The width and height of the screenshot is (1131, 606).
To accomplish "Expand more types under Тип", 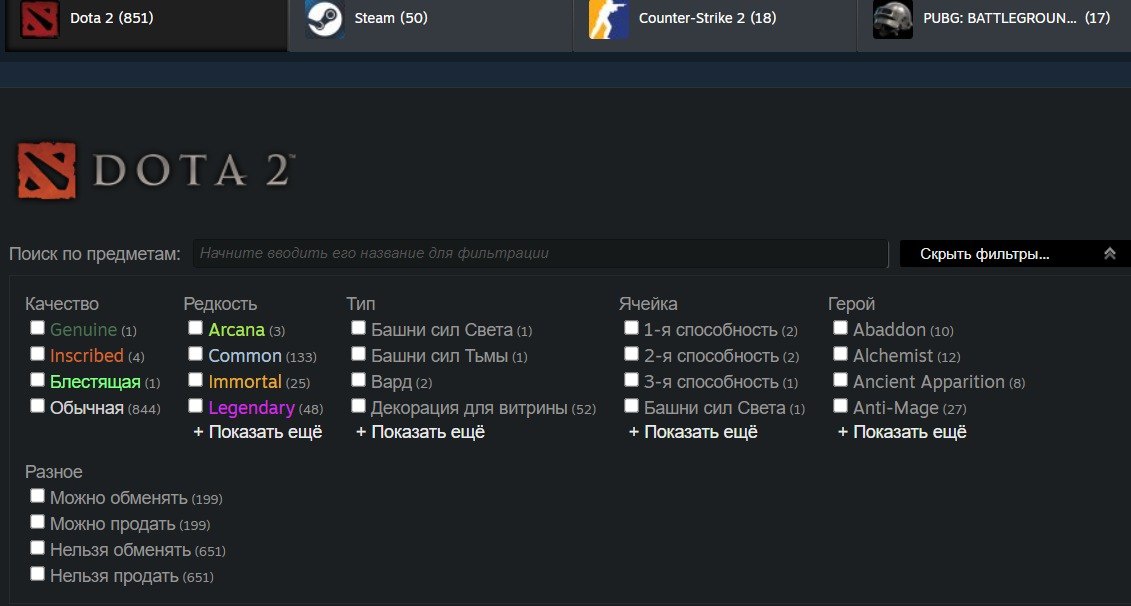I will click(421, 432).
